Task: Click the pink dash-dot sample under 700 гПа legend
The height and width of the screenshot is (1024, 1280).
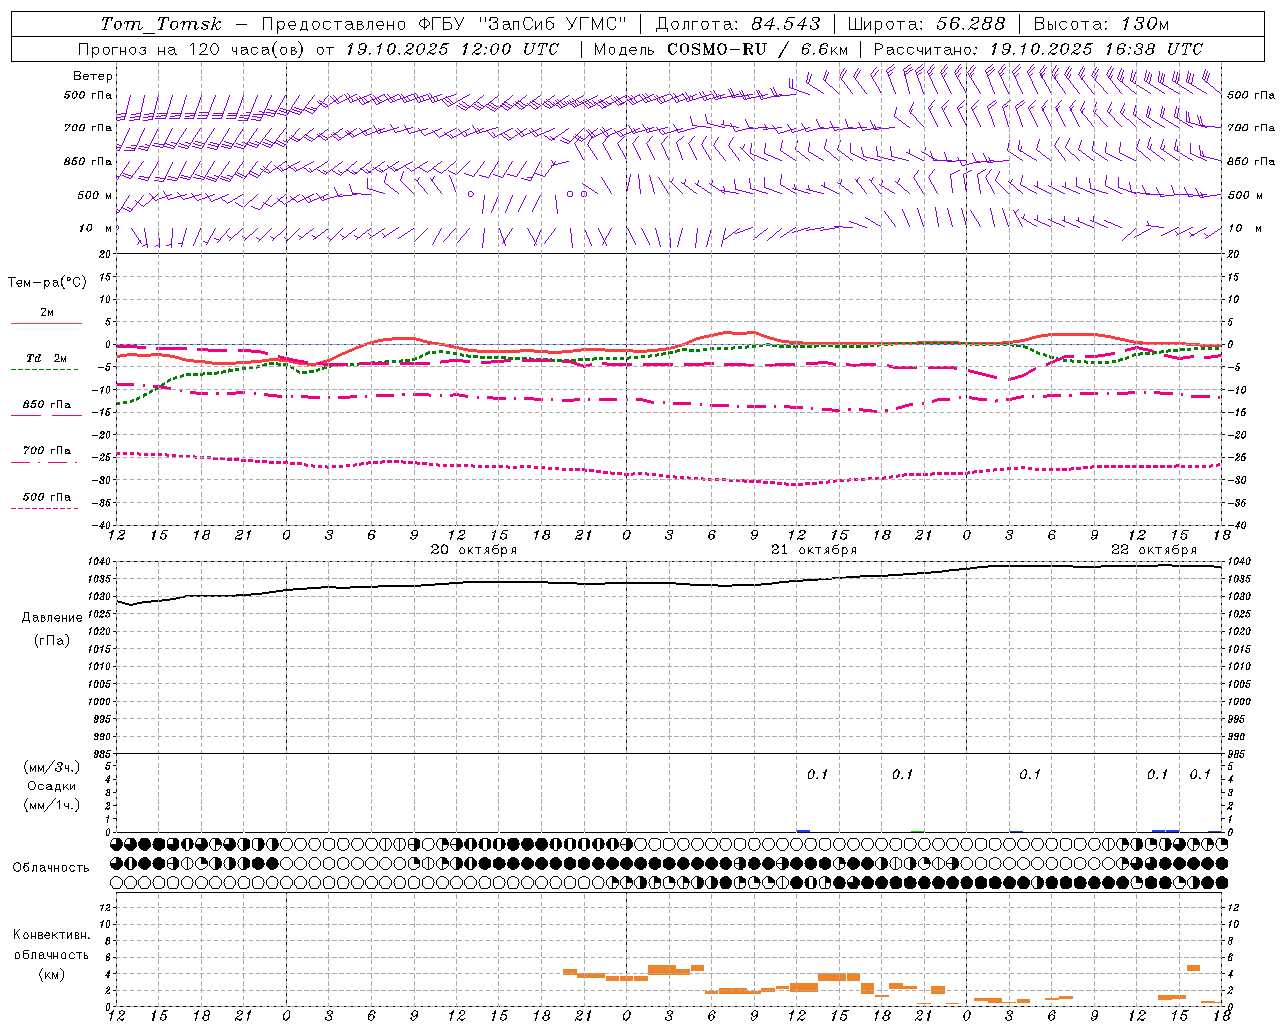Action: [44, 462]
